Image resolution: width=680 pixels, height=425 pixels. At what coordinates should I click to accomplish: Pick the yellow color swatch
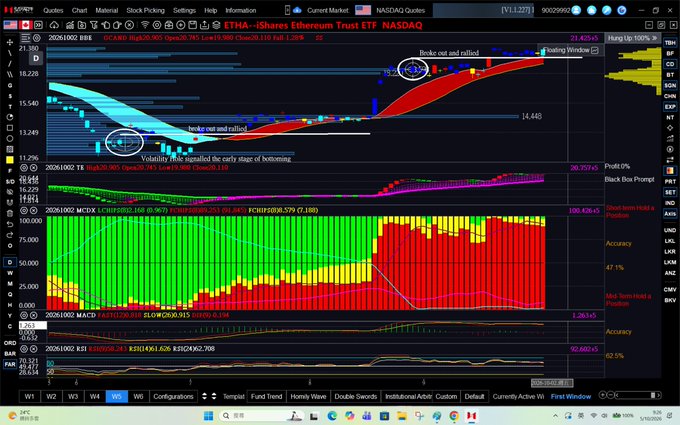tap(10, 160)
